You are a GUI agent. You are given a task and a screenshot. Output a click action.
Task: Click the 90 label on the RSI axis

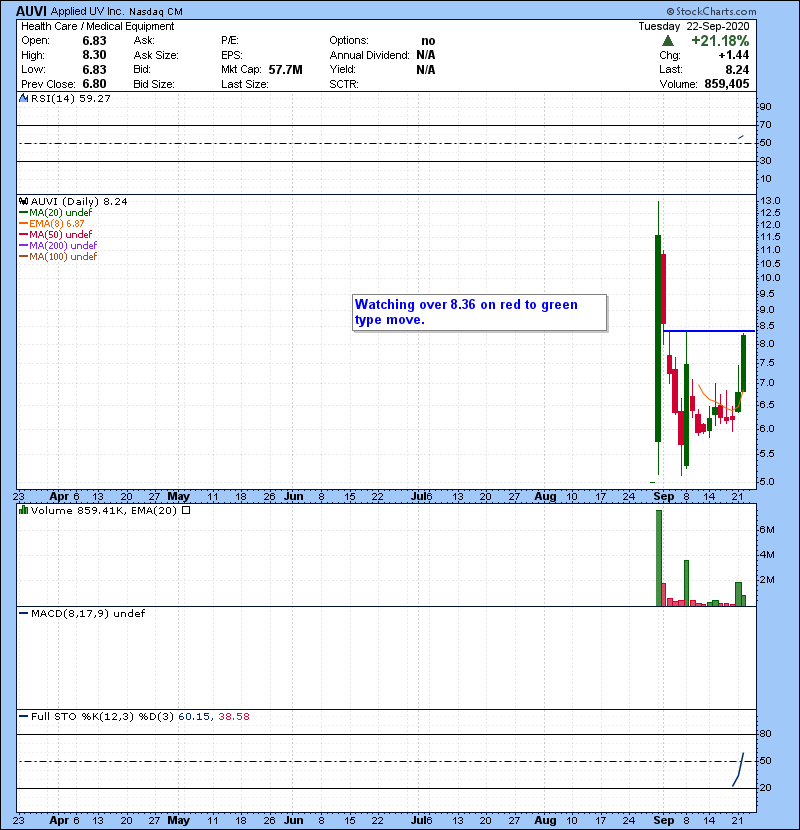tap(766, 107)
